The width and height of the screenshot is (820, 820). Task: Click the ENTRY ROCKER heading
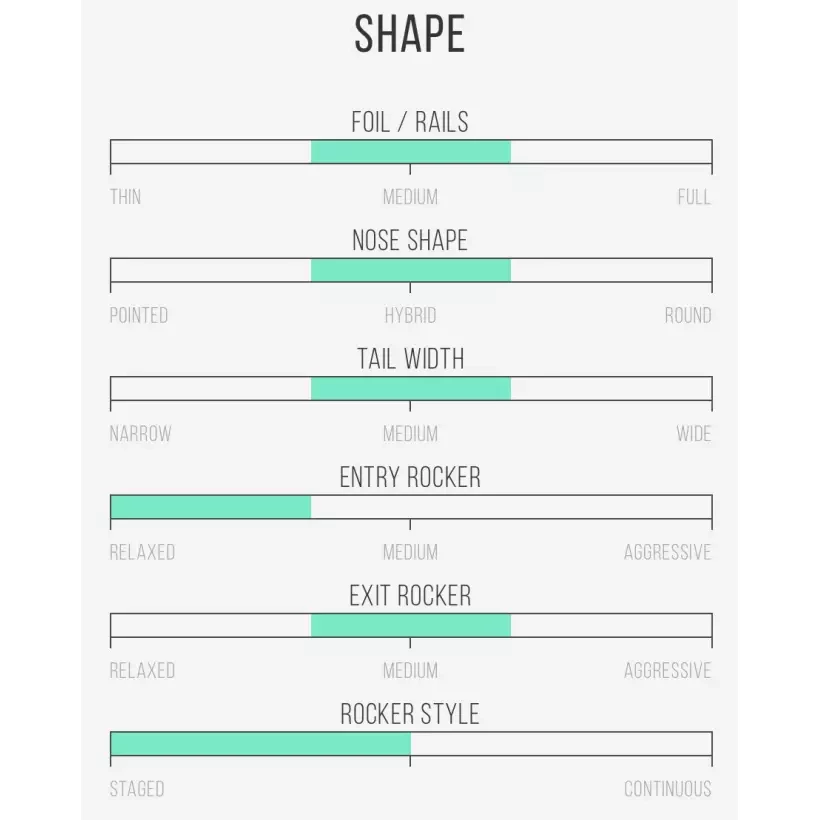coord(410,477)
